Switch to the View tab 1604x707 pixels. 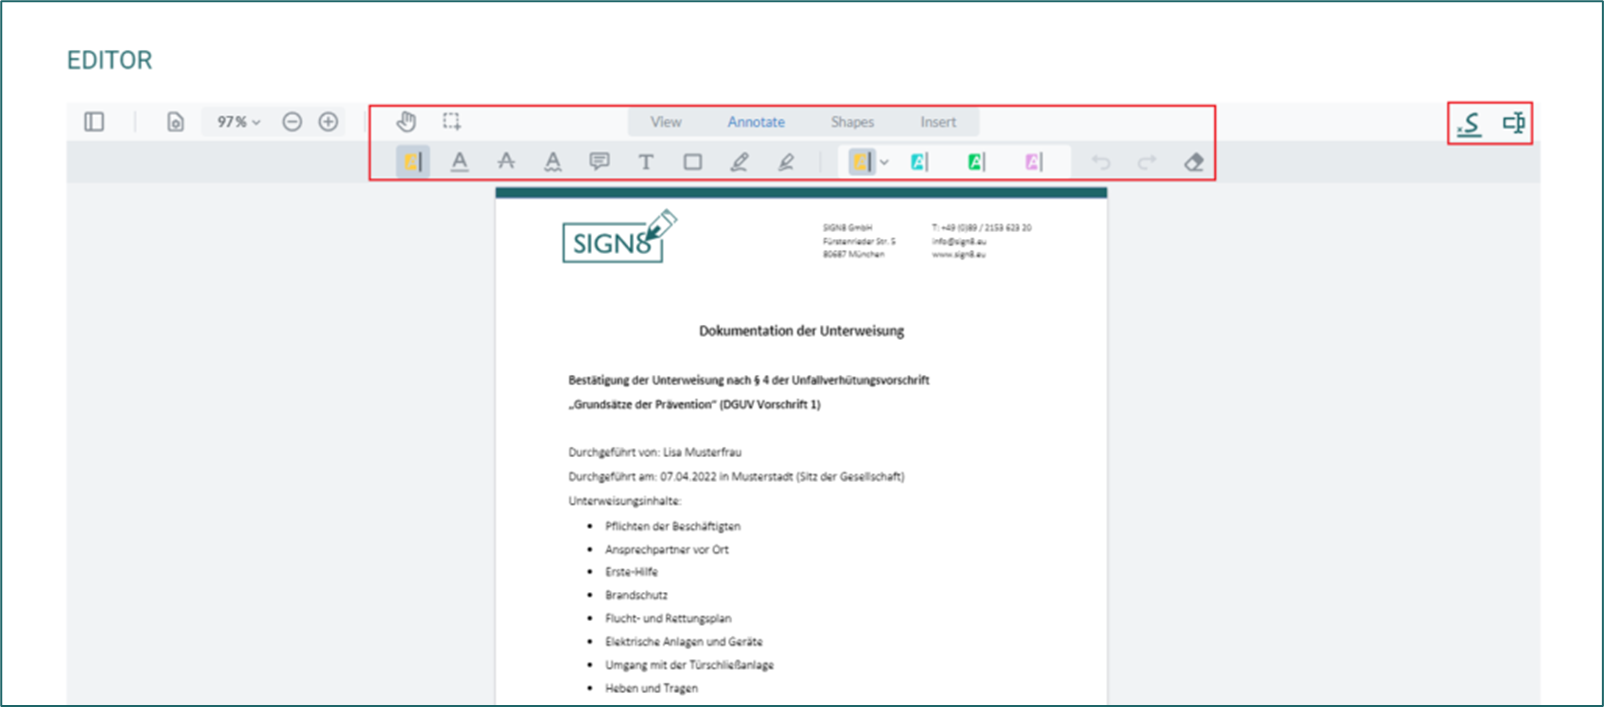[666, 122]
